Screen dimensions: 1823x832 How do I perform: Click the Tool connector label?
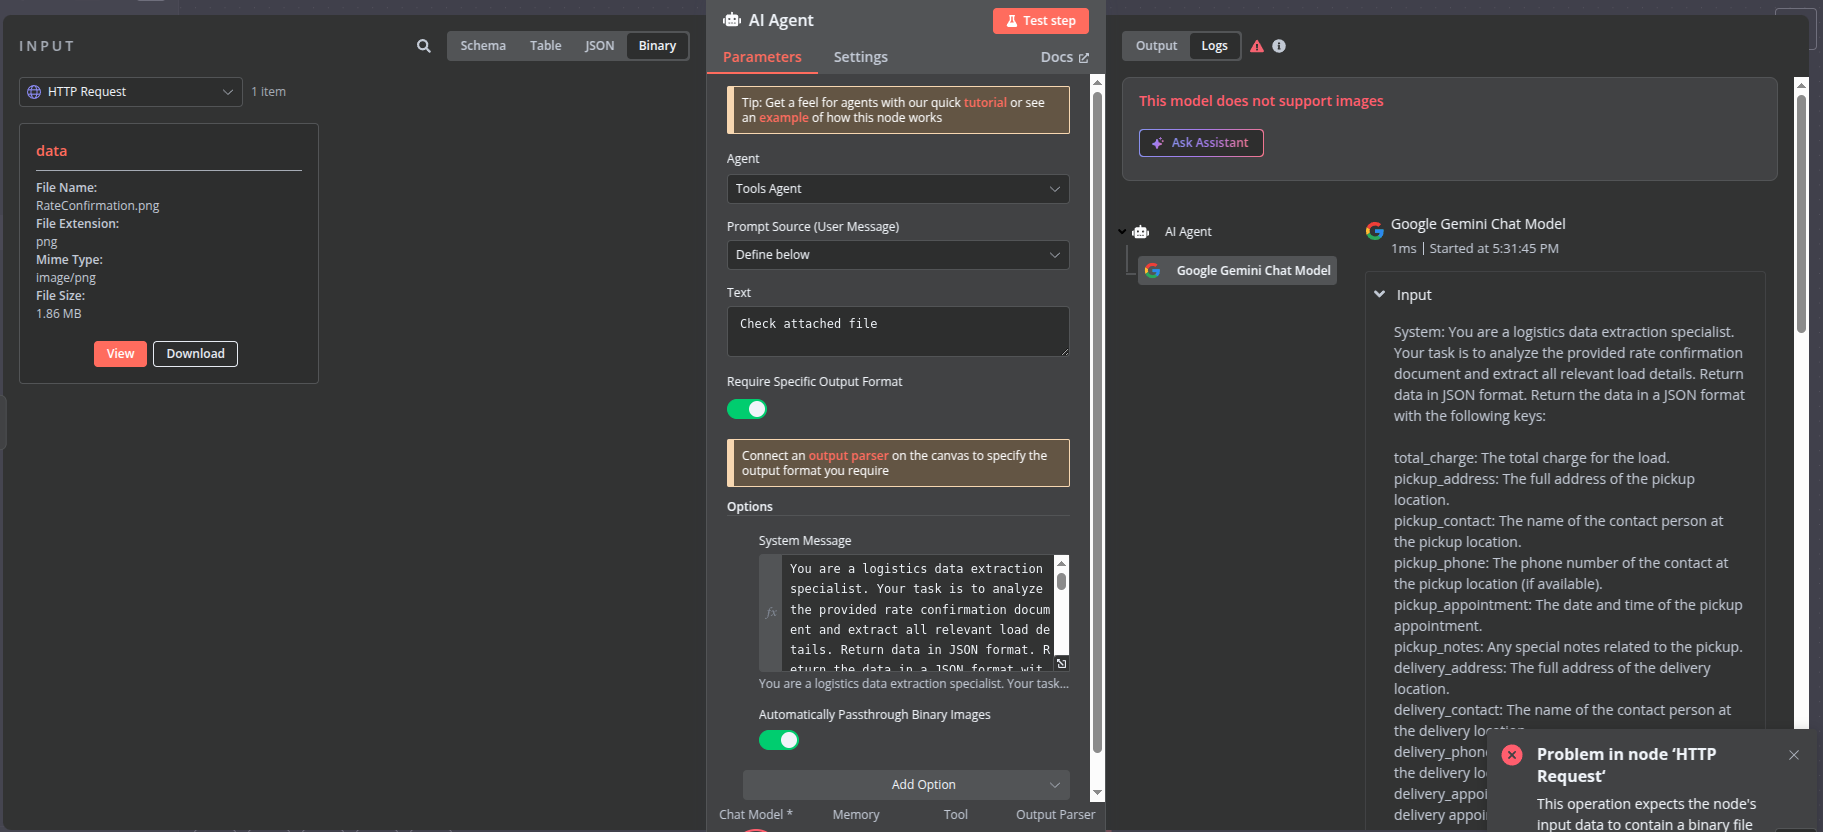(x=956, y=815)
